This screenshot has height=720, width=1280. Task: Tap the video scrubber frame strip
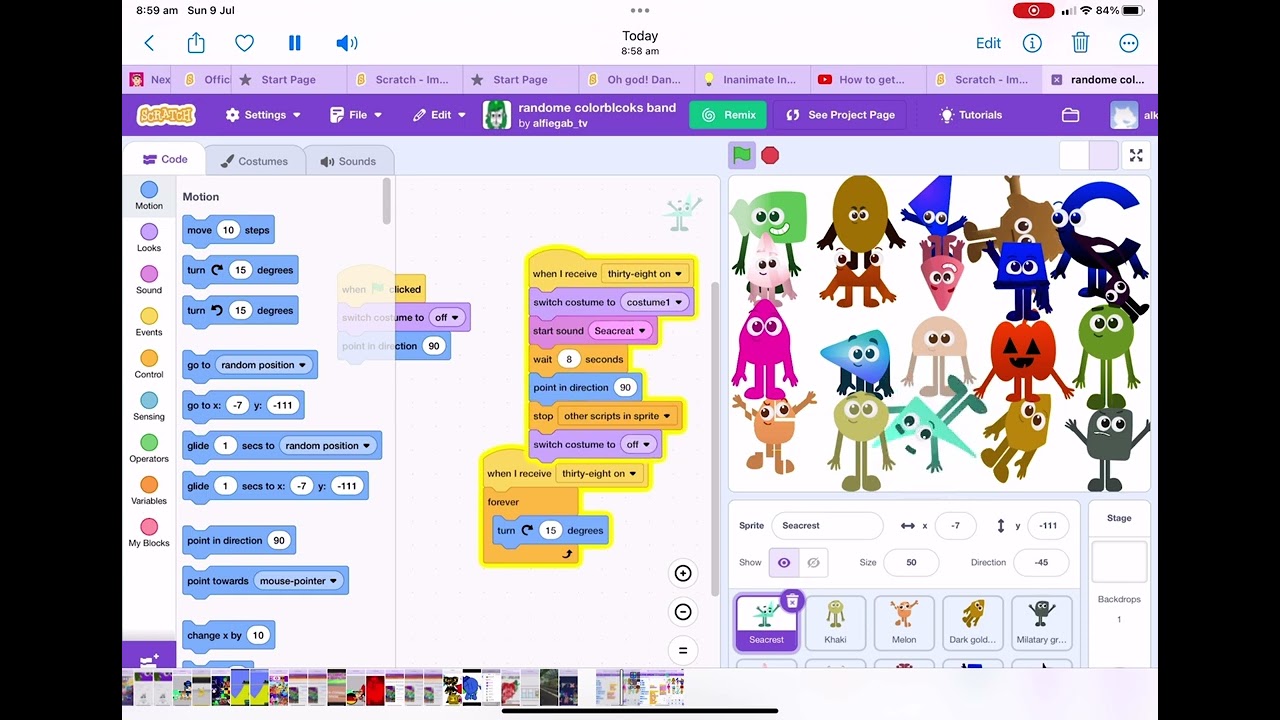click(404, 688)
